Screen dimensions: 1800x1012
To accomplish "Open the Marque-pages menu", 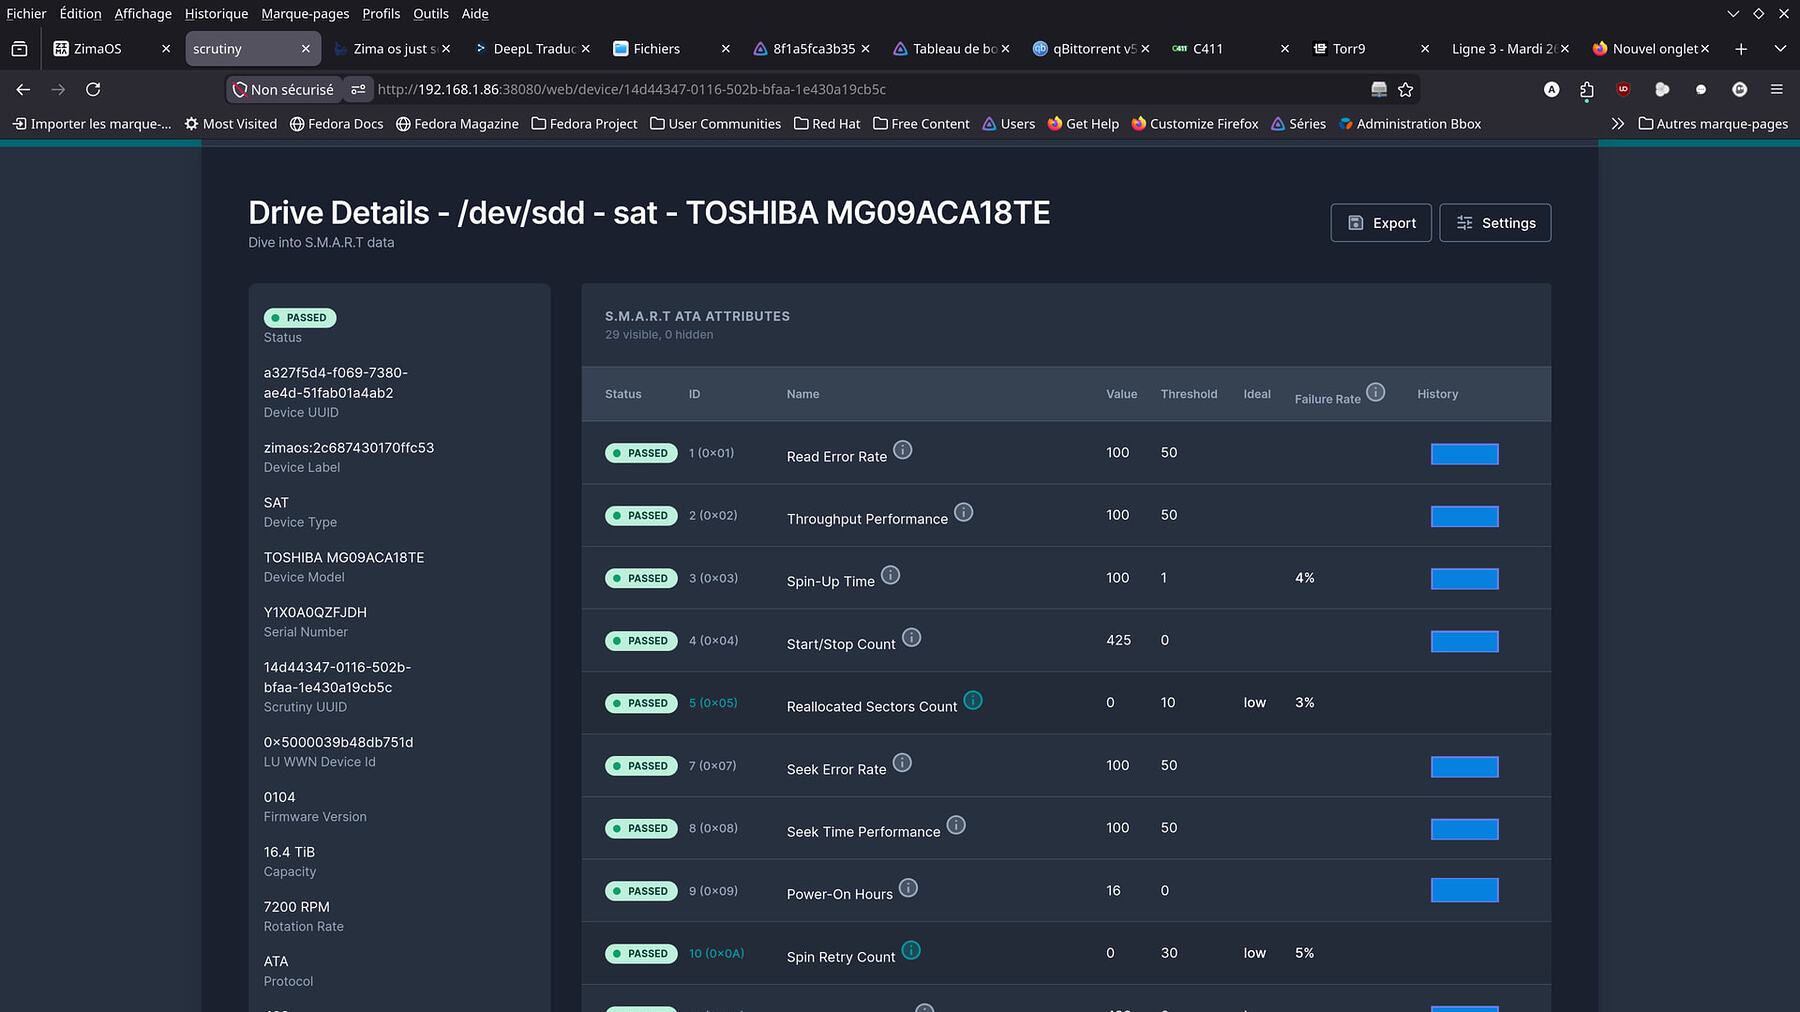I will click(x=305, y=14).
